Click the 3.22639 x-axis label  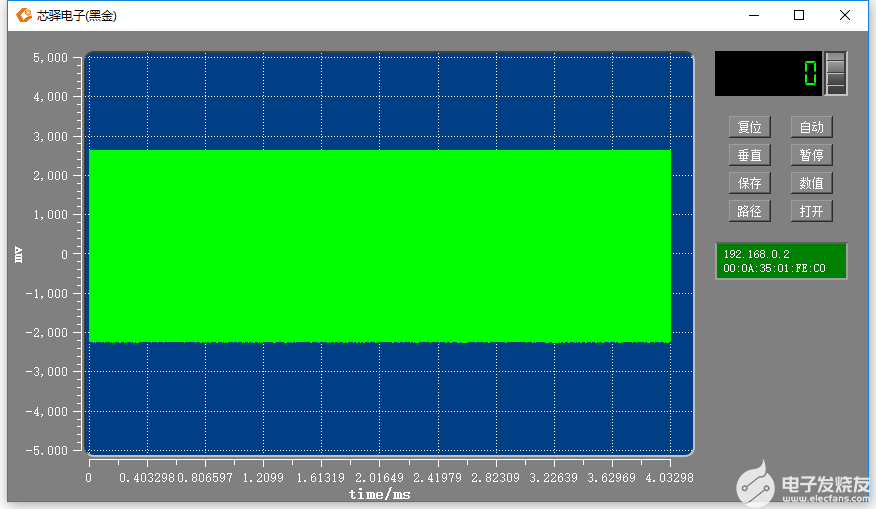pos(553,478)
